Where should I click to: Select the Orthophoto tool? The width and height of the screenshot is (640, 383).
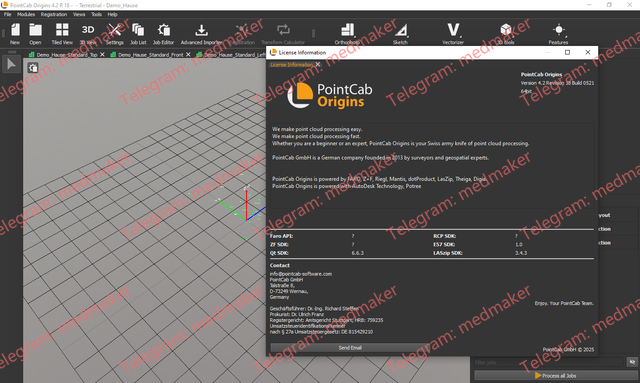coord(347,33)
